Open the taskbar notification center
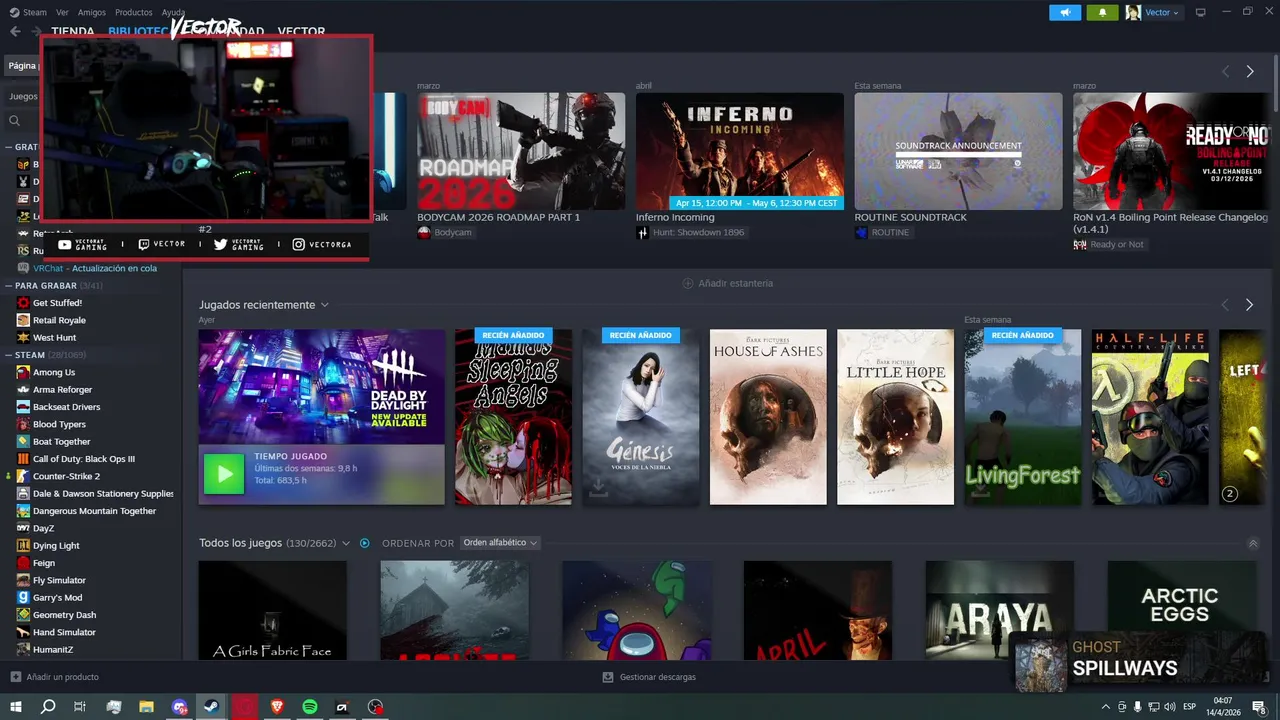Image resolution: width=1280 pixels, height=720 pixels. coord(1260,707)
